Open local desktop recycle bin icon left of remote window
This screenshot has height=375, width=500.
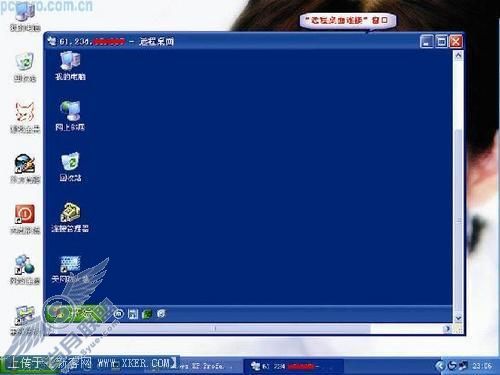coord(25,67)
